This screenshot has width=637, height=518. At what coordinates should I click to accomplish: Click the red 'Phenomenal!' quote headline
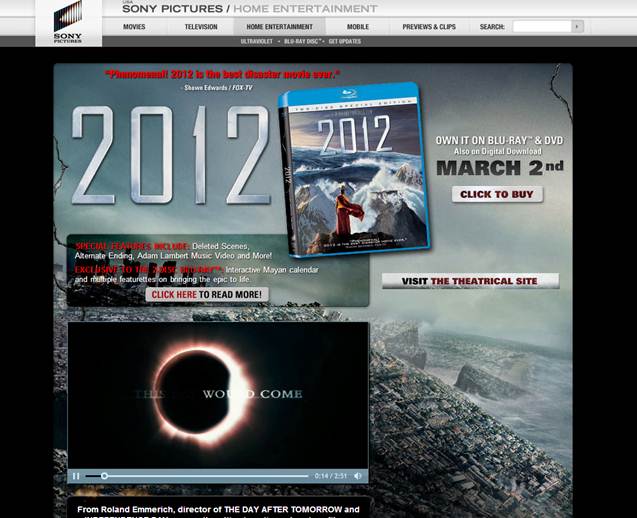[x=223, y=75]
